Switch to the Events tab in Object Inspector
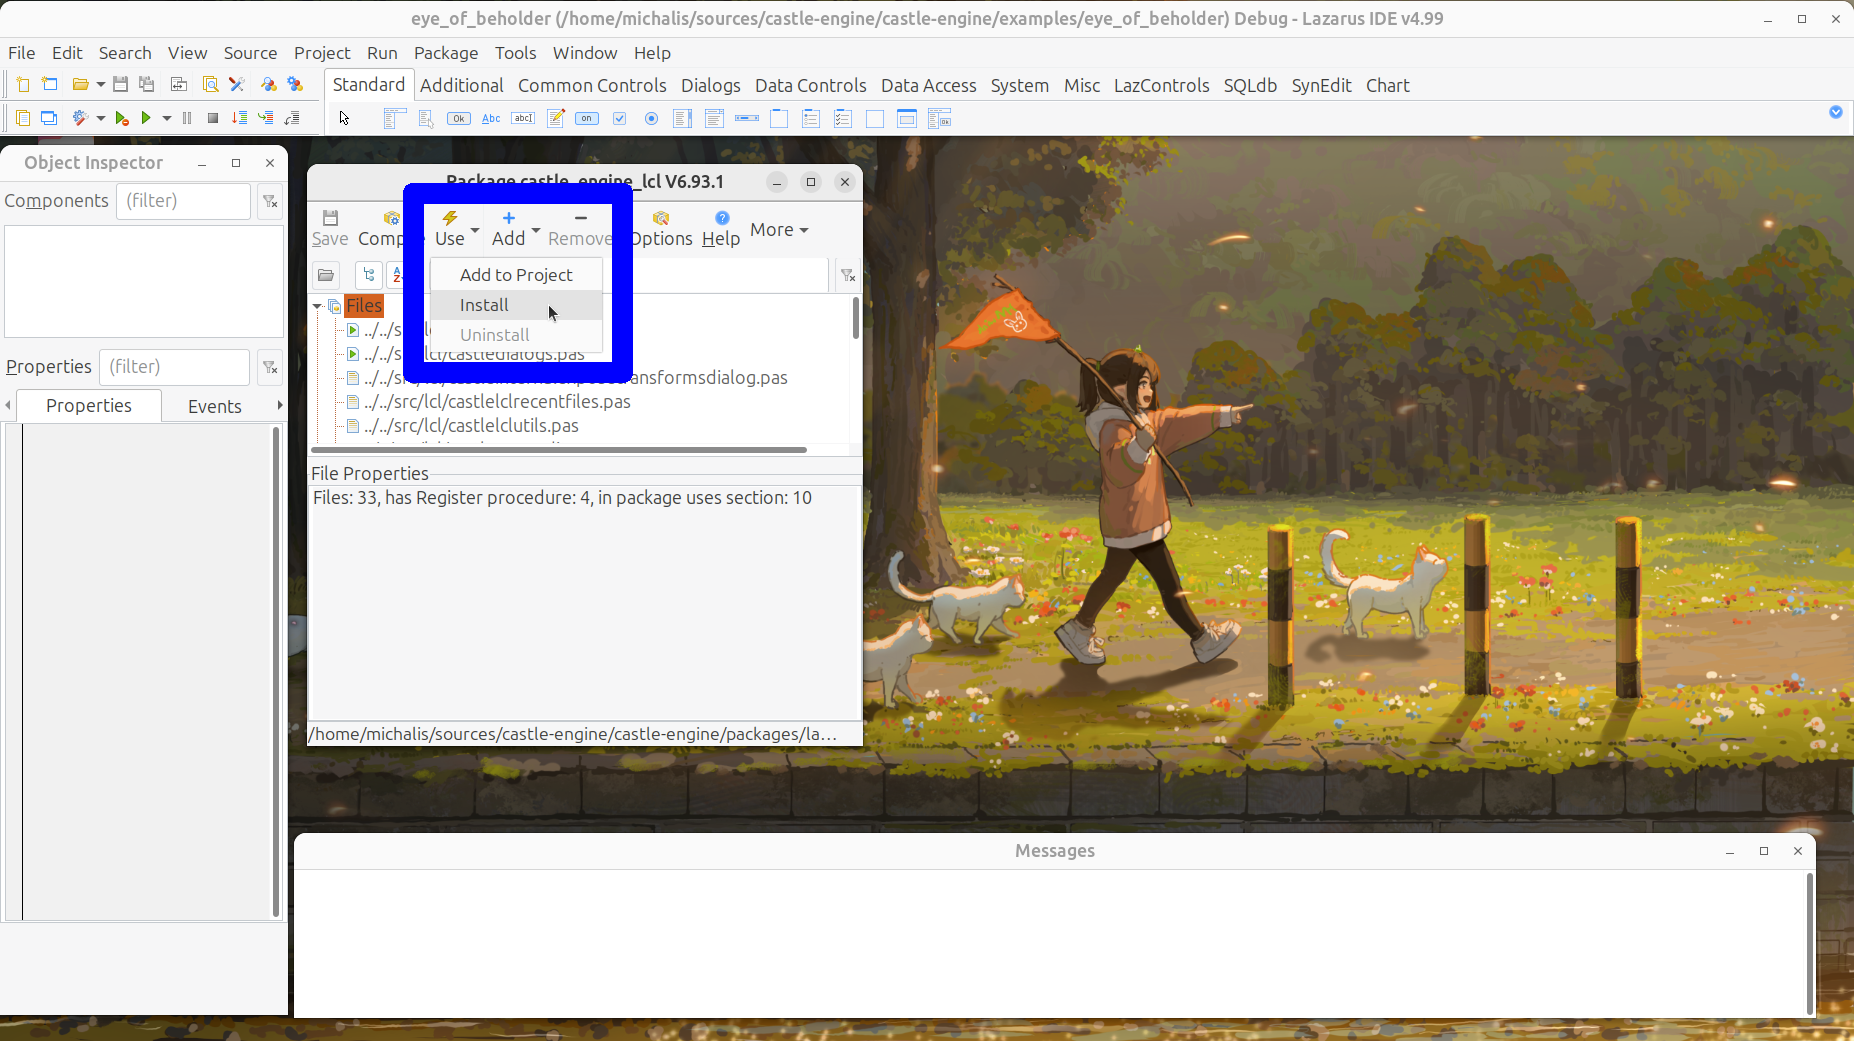This screenshot has width=1854, height=1041. (215, 406)
